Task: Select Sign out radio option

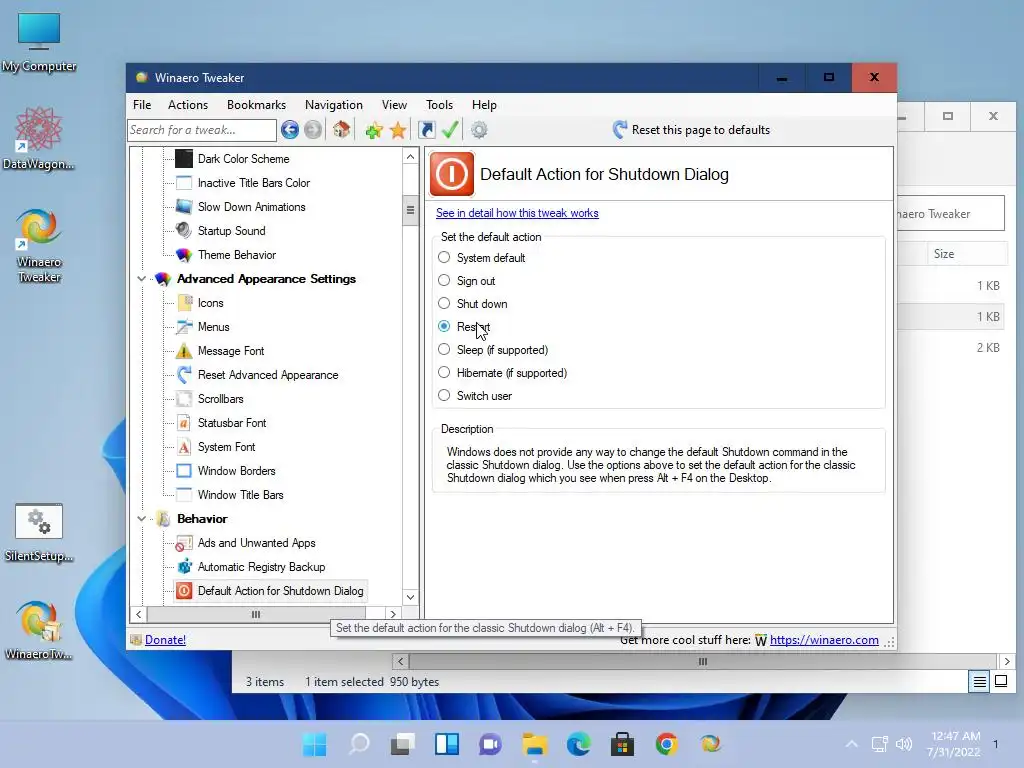Action: pos(444,280)
